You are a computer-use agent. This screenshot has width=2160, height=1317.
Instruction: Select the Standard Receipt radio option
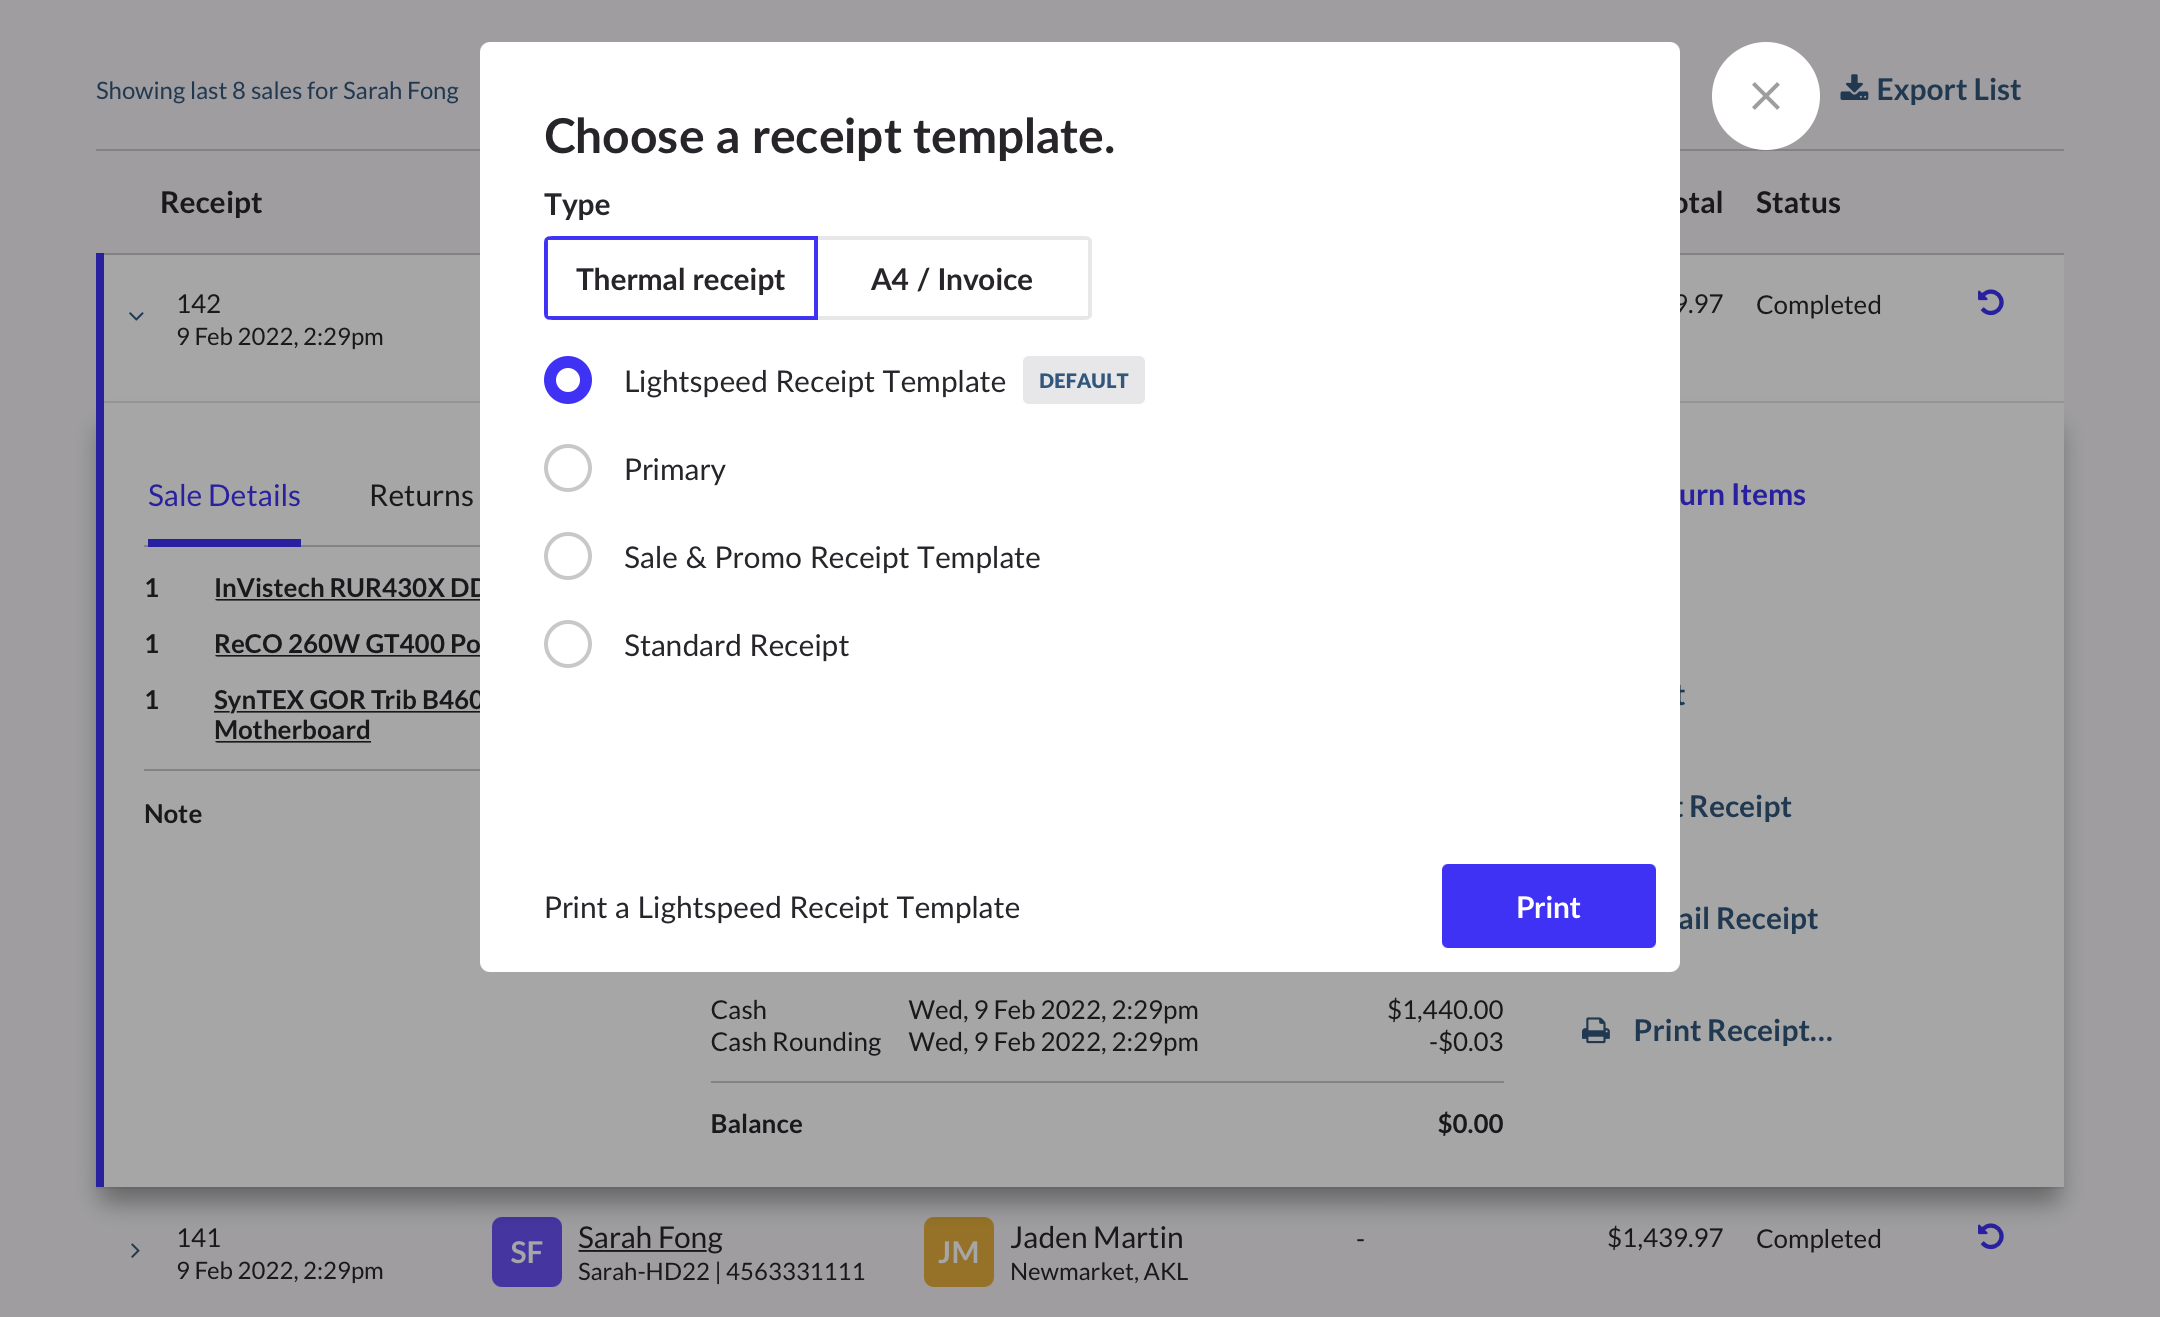[568, 645]
